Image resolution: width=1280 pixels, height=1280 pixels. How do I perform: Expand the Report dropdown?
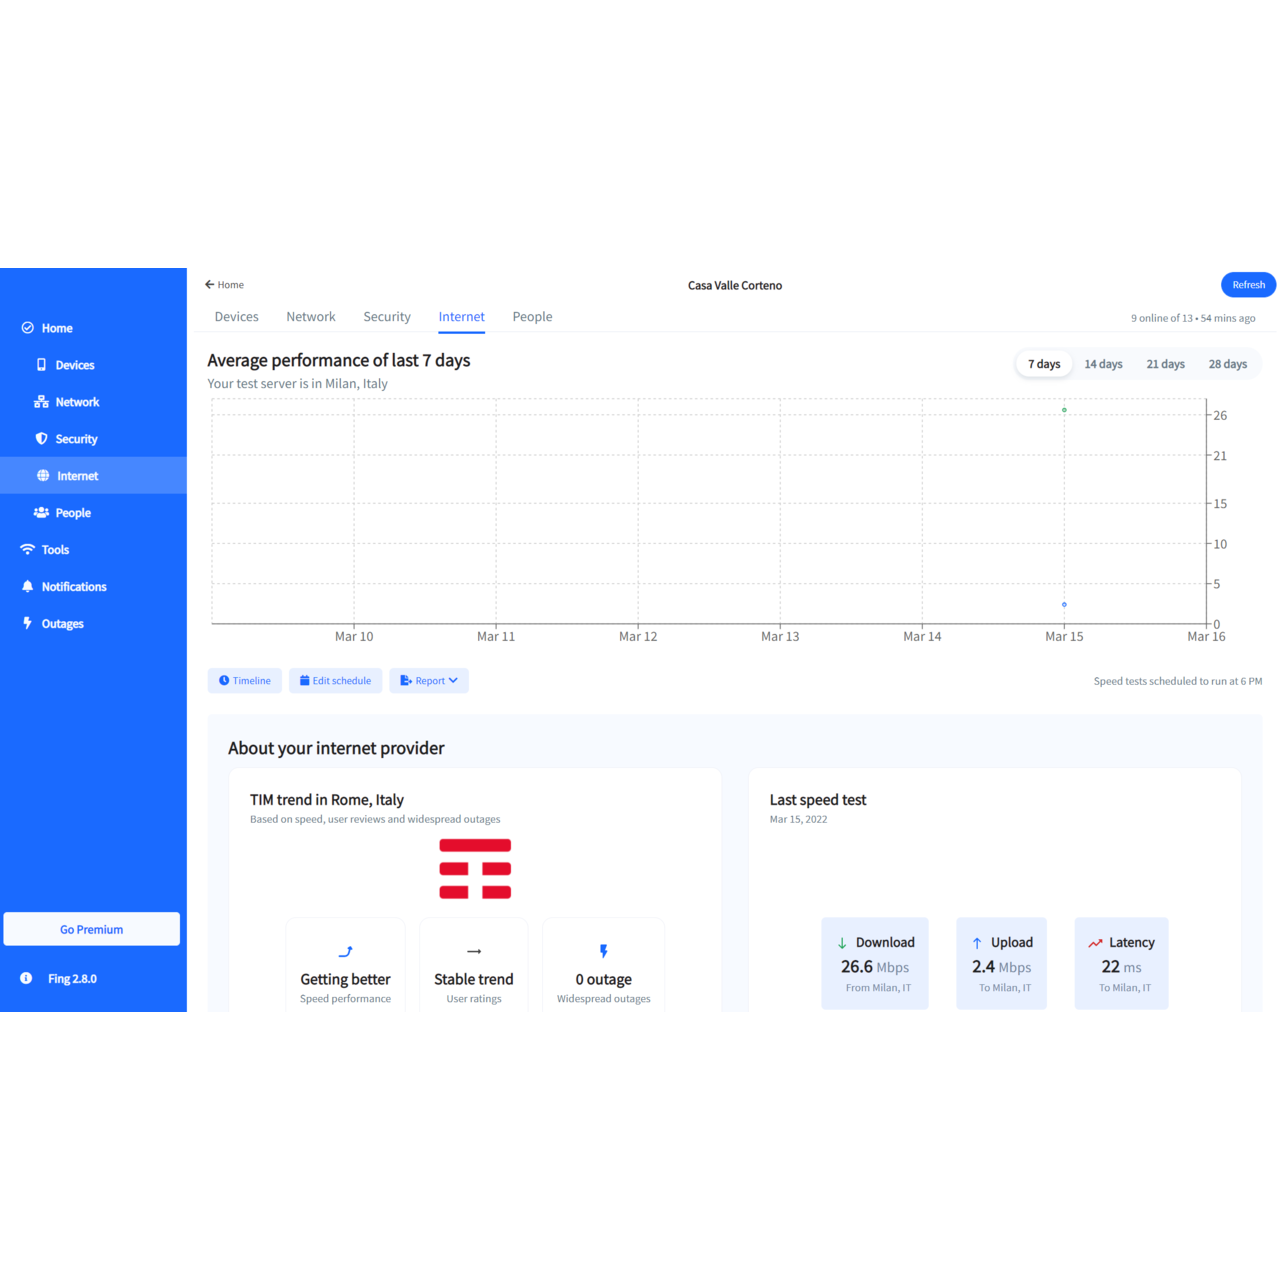click(429, 681)
